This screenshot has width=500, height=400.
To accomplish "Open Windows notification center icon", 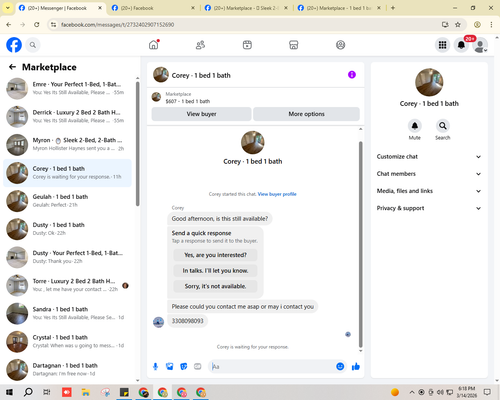I will (x=487, y=392).
